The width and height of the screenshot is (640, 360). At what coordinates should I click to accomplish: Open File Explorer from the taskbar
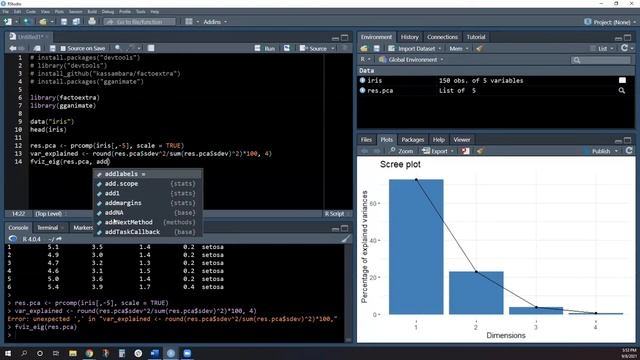coord(73,353)
